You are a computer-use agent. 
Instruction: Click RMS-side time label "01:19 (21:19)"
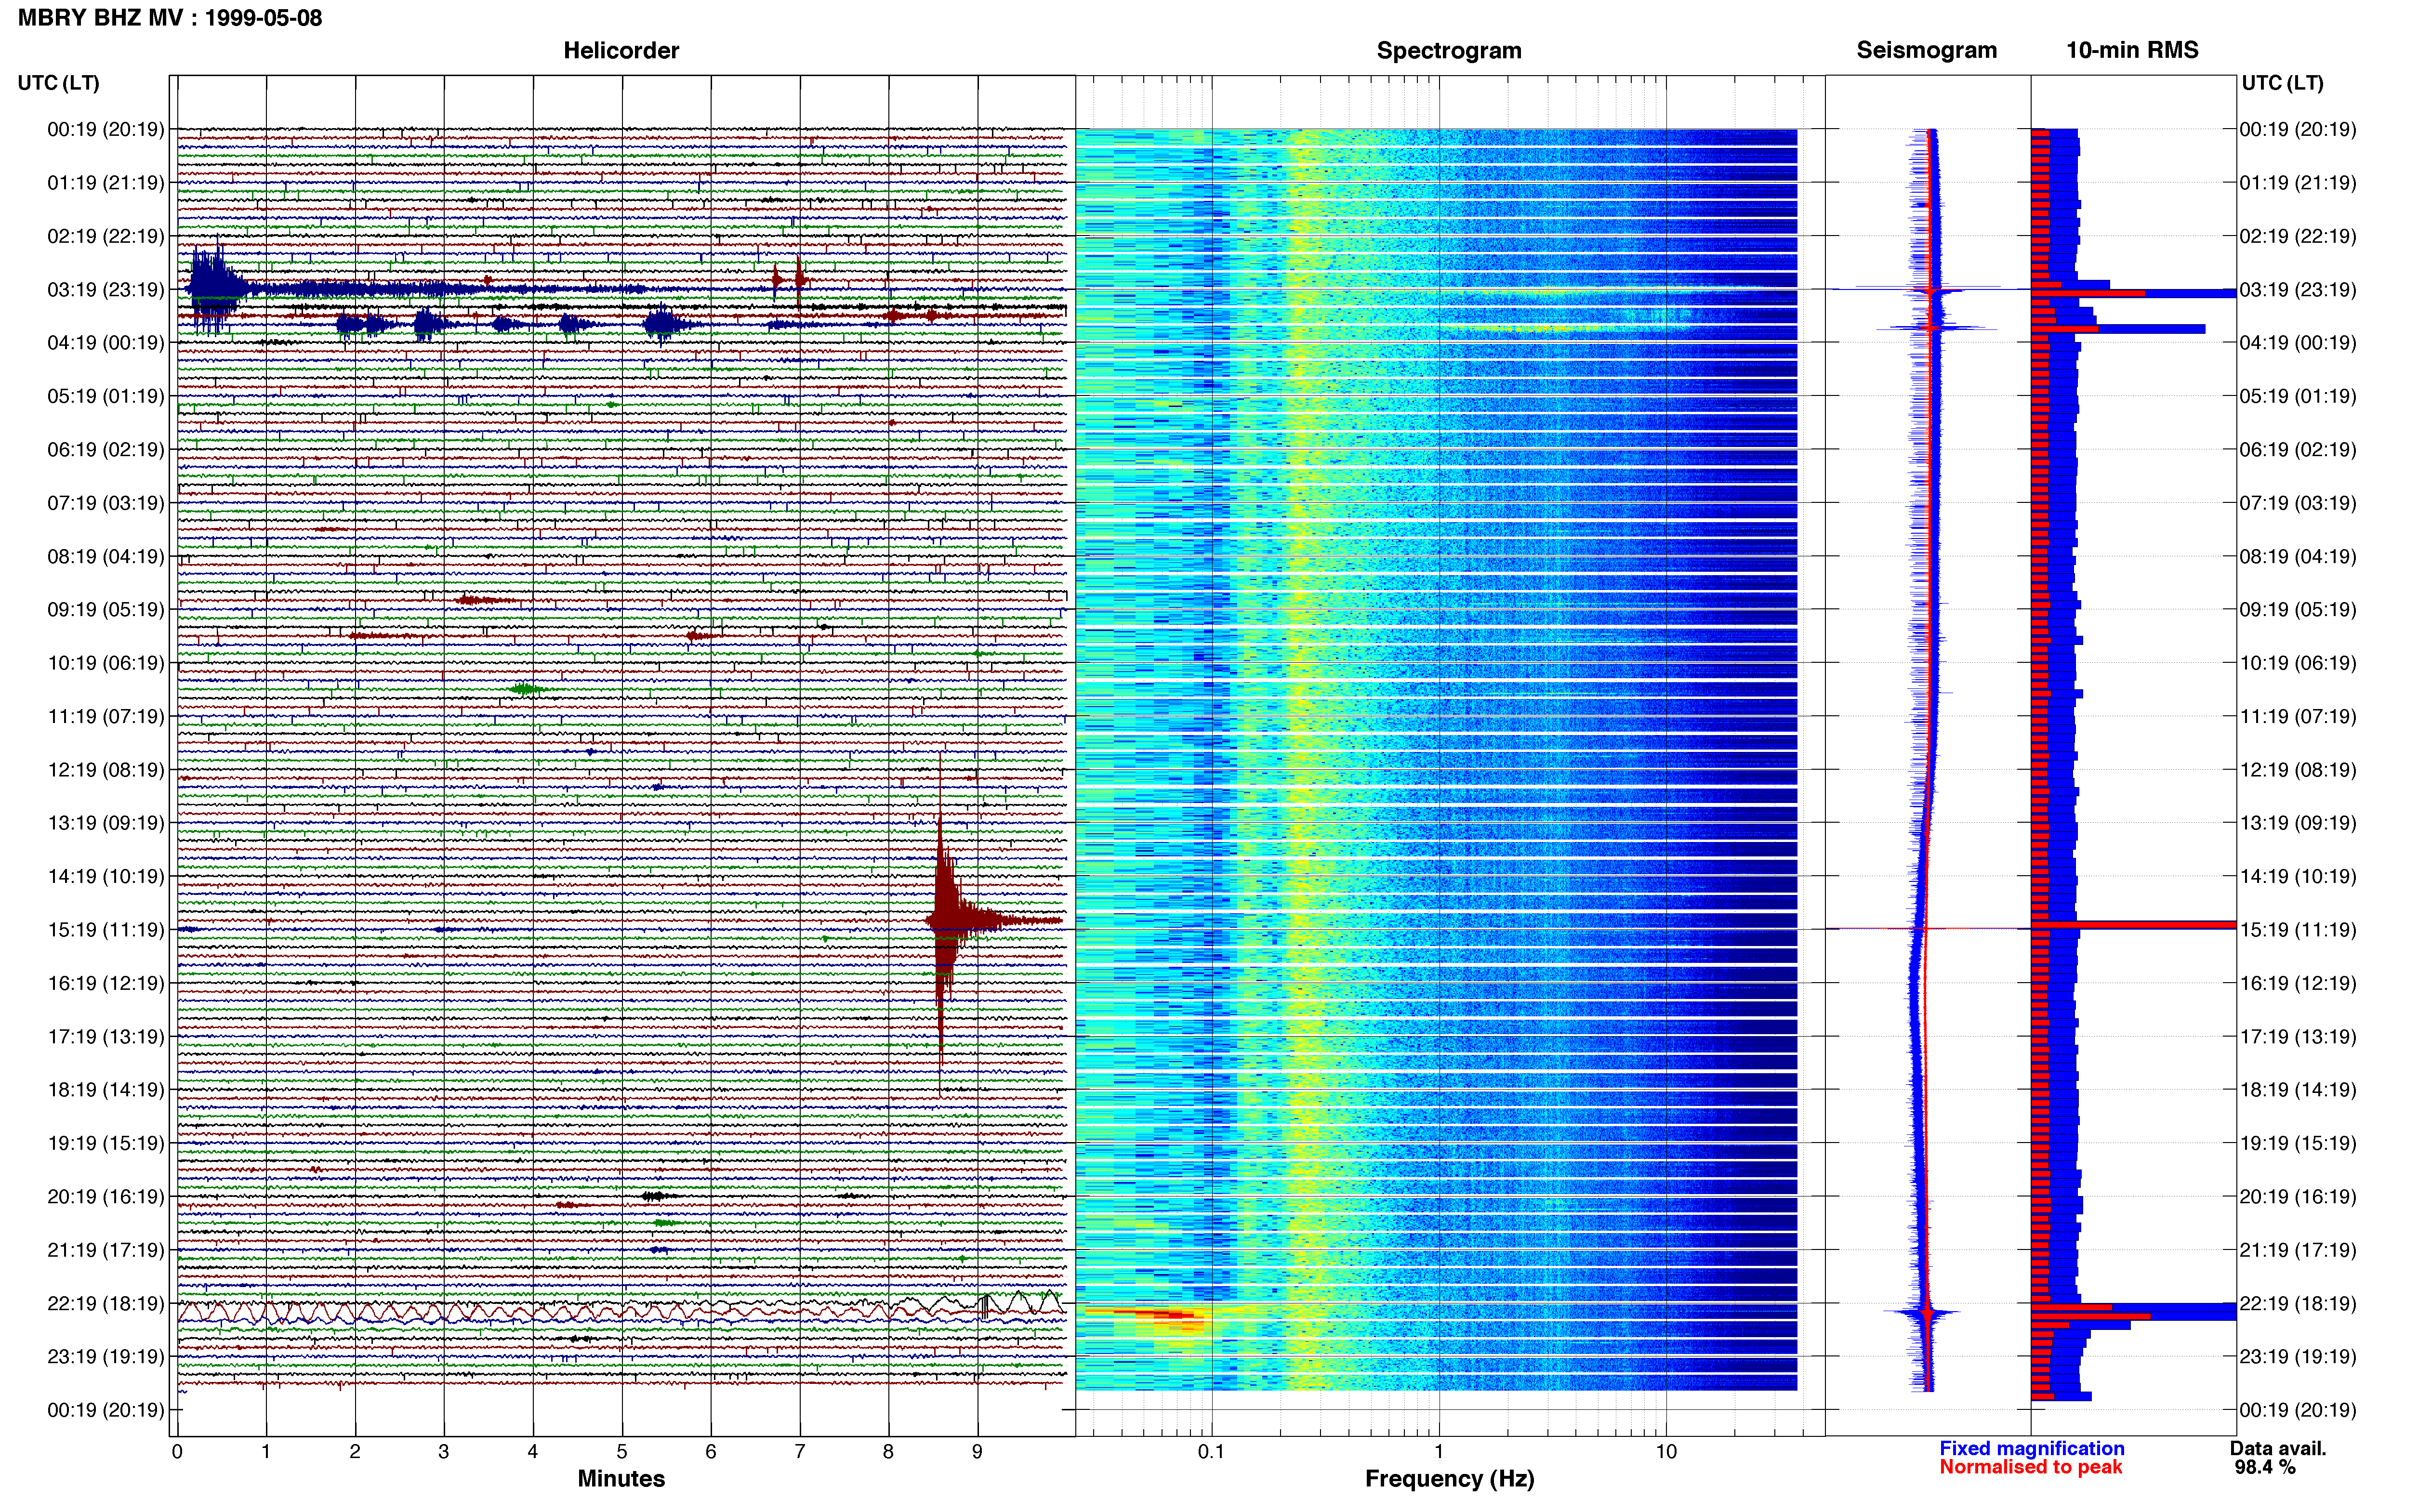tap(2297, 183)
